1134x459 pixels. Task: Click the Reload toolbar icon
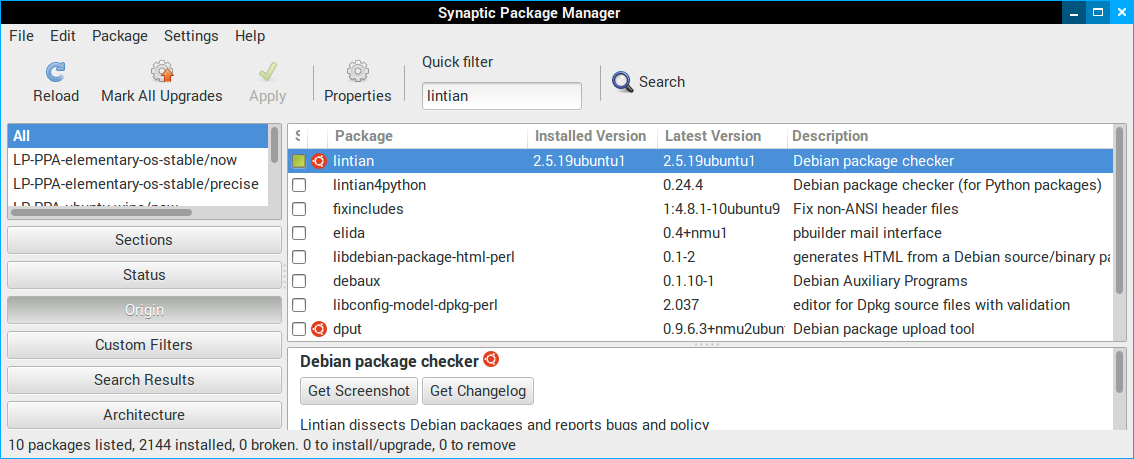(x=56, y=72)
